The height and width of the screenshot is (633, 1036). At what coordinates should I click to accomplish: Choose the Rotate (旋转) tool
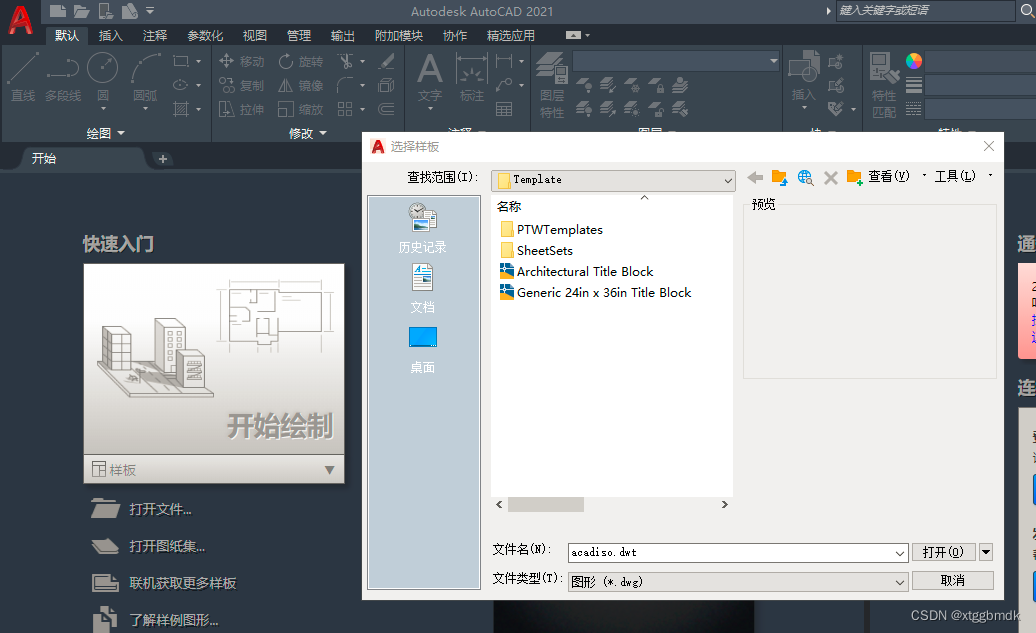[301, 61]
